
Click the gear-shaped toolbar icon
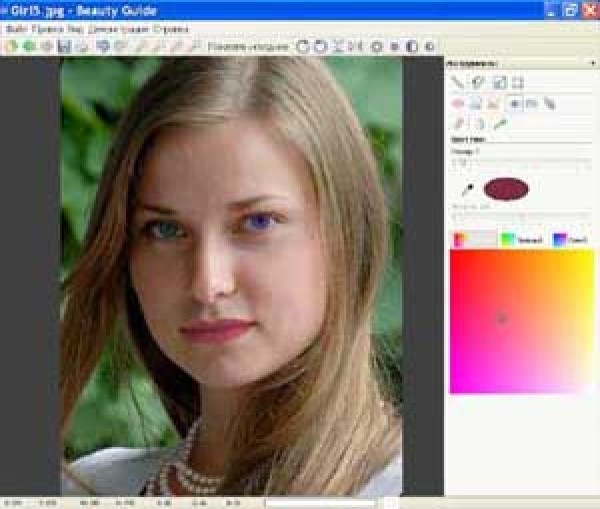(377, 47)
